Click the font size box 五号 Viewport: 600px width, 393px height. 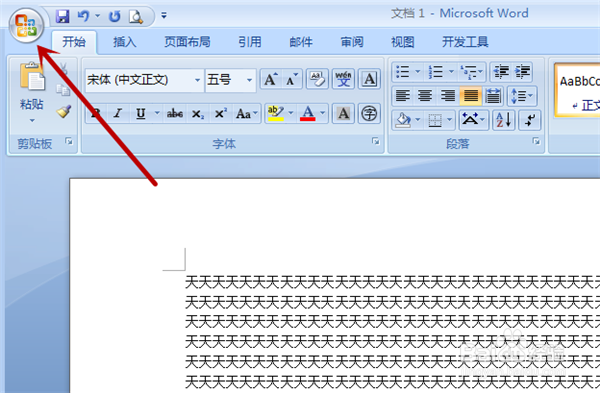pos(225,80)
